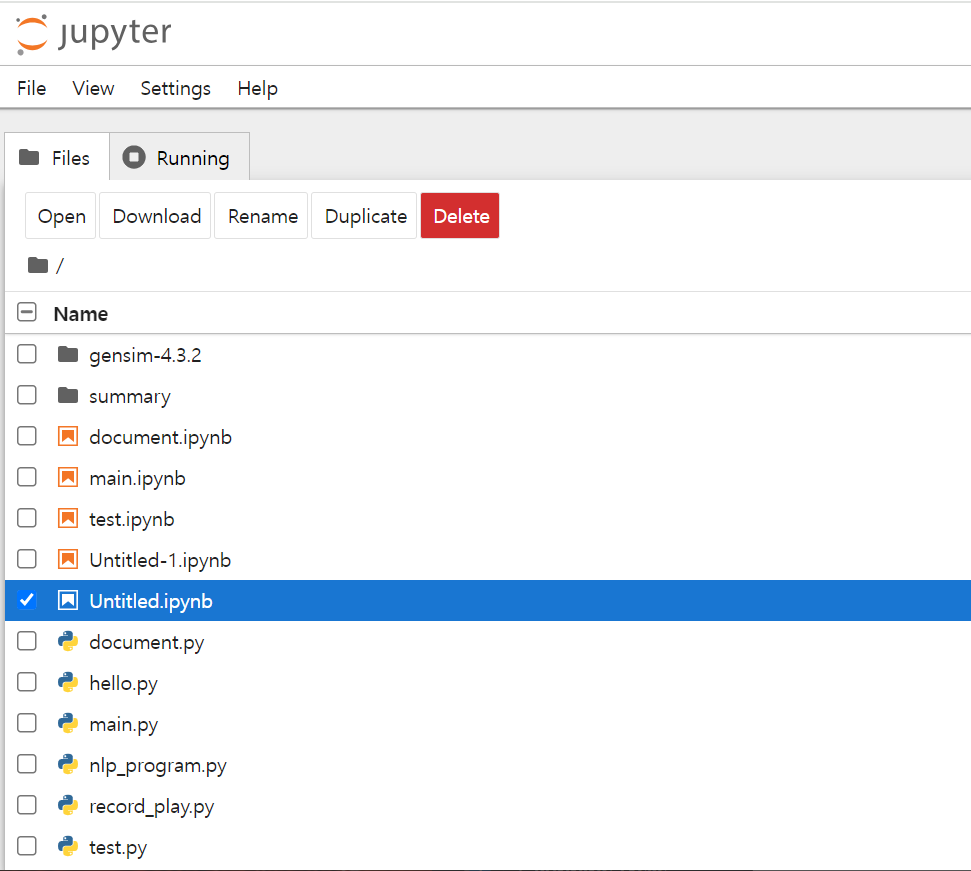Click the Duplicate button

364,216
